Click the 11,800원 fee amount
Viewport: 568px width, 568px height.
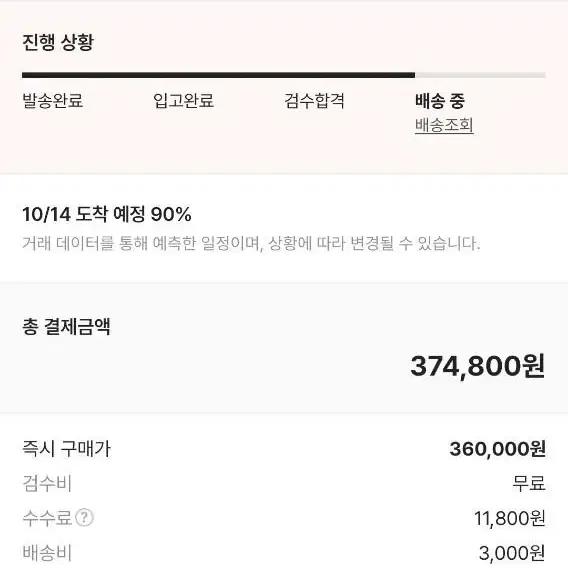coord(510,518)
